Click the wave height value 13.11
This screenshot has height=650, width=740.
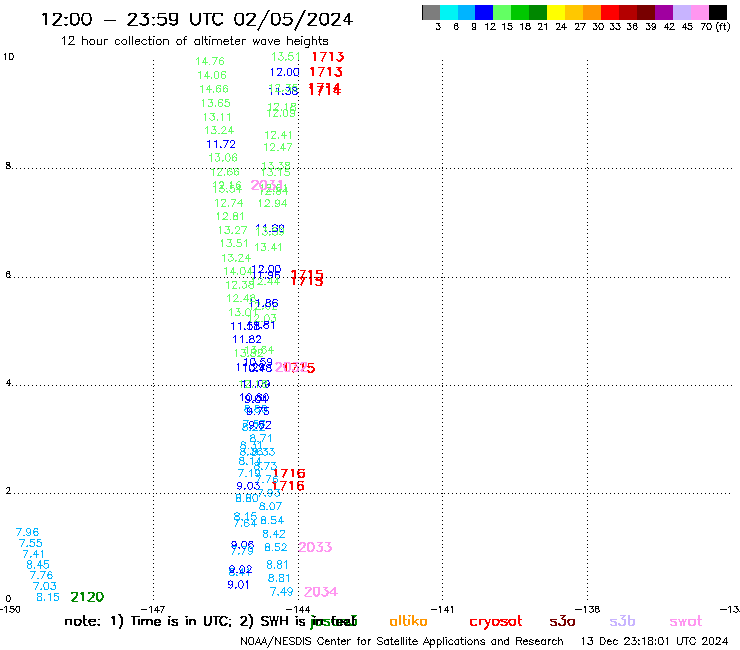(x=217, y=117)
